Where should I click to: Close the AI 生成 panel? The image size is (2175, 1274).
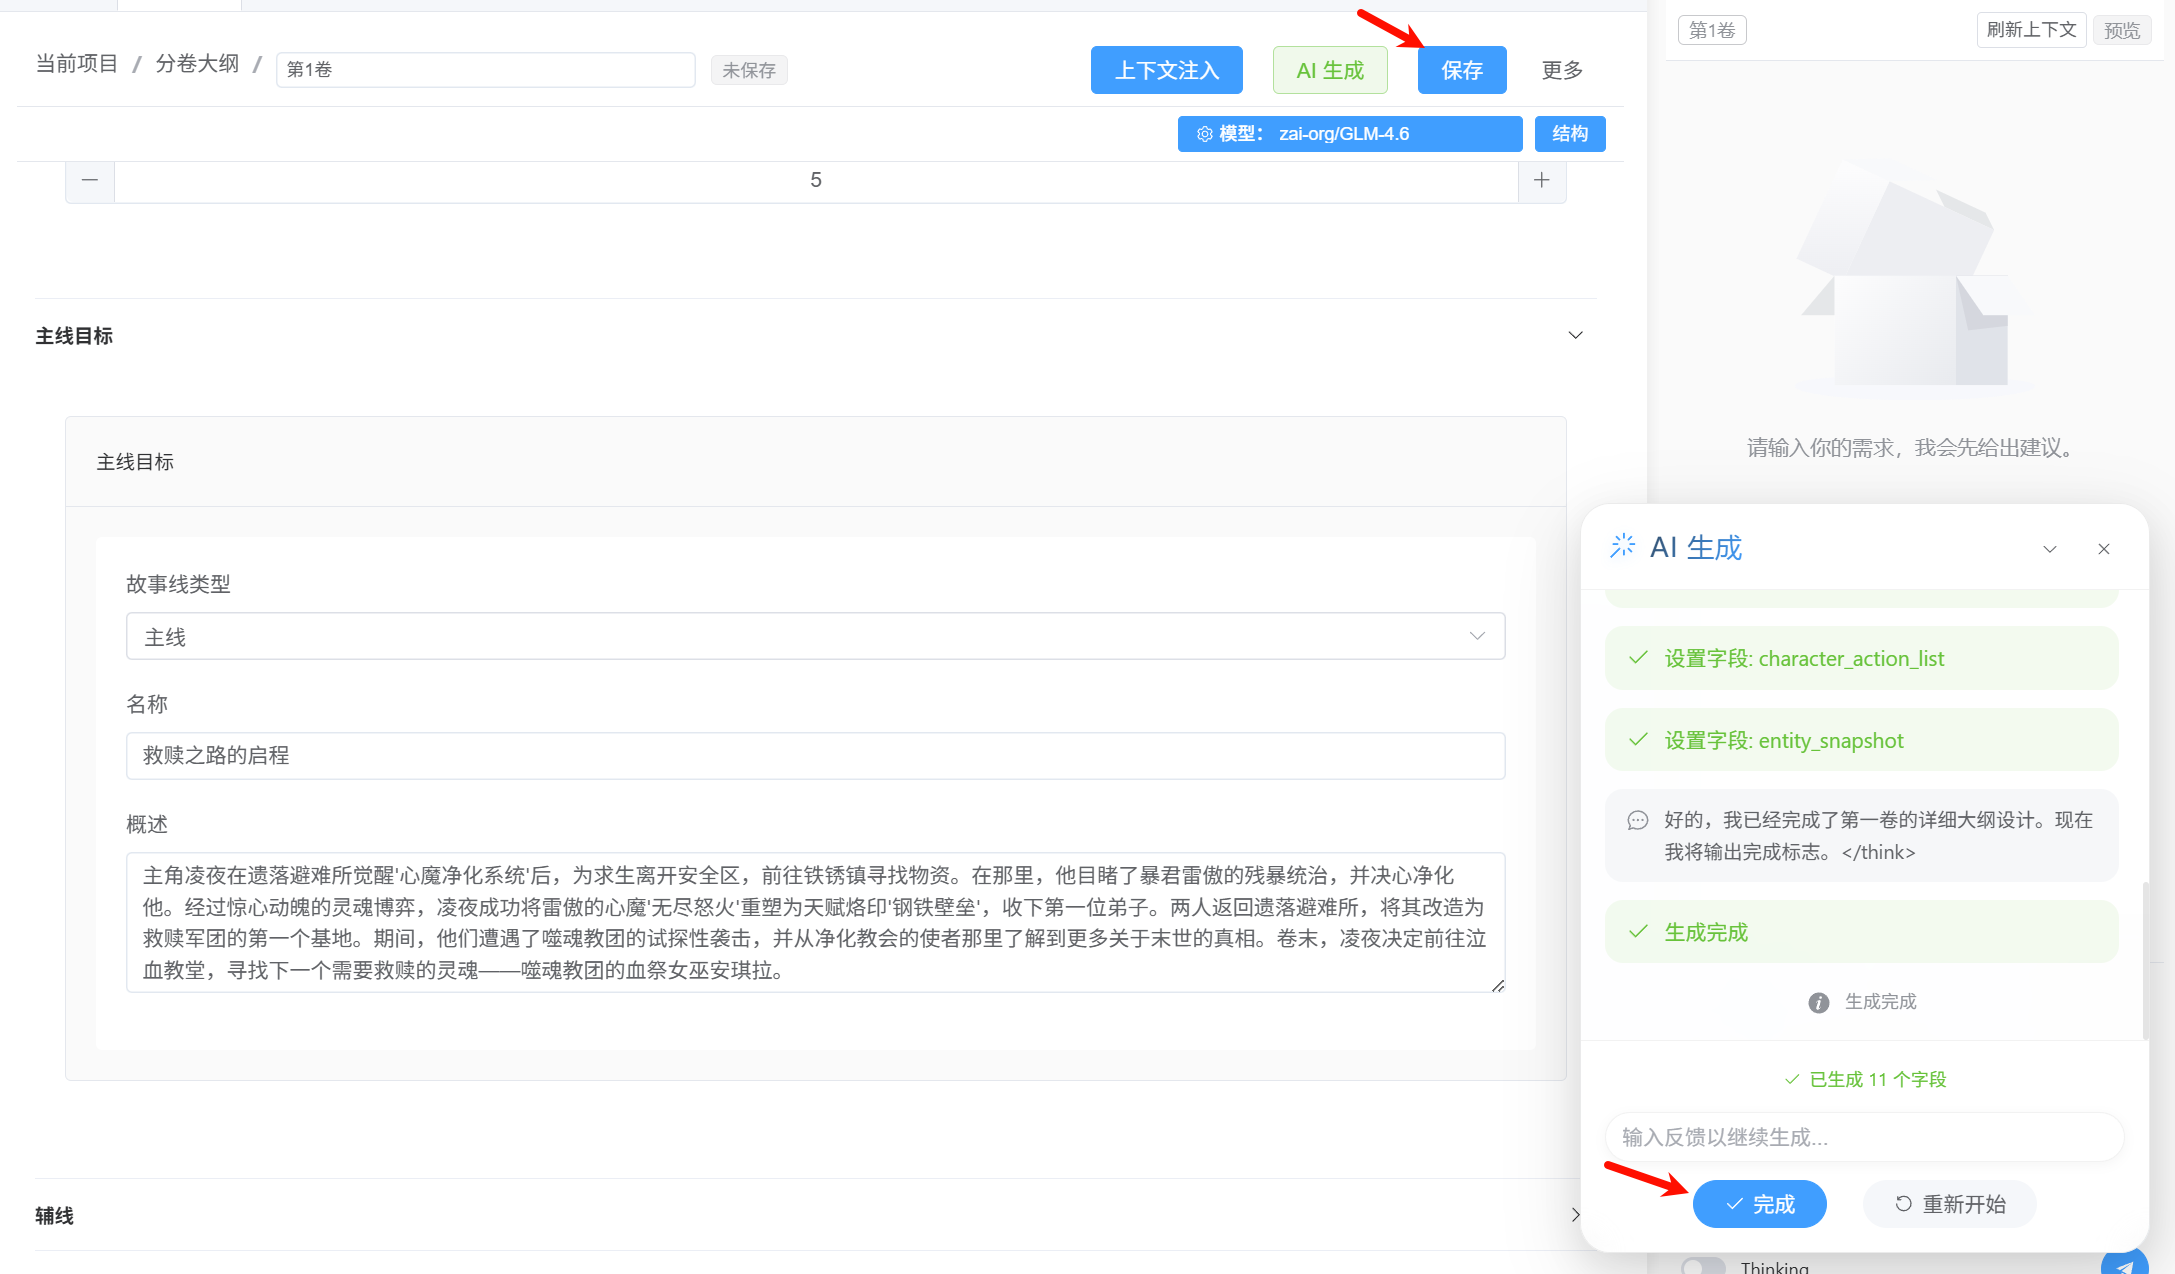point(2104,549)
